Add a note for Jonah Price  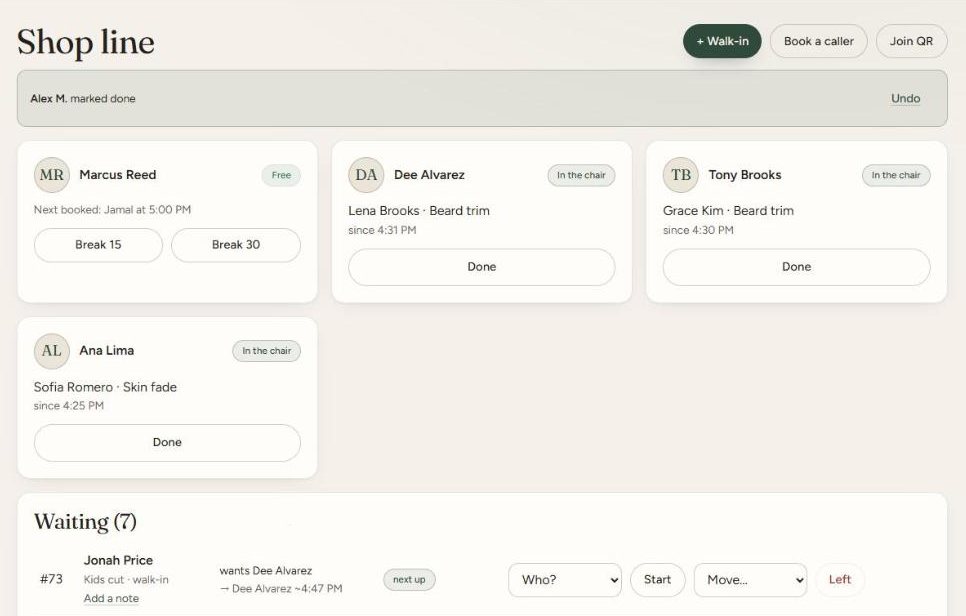[111, 598]
